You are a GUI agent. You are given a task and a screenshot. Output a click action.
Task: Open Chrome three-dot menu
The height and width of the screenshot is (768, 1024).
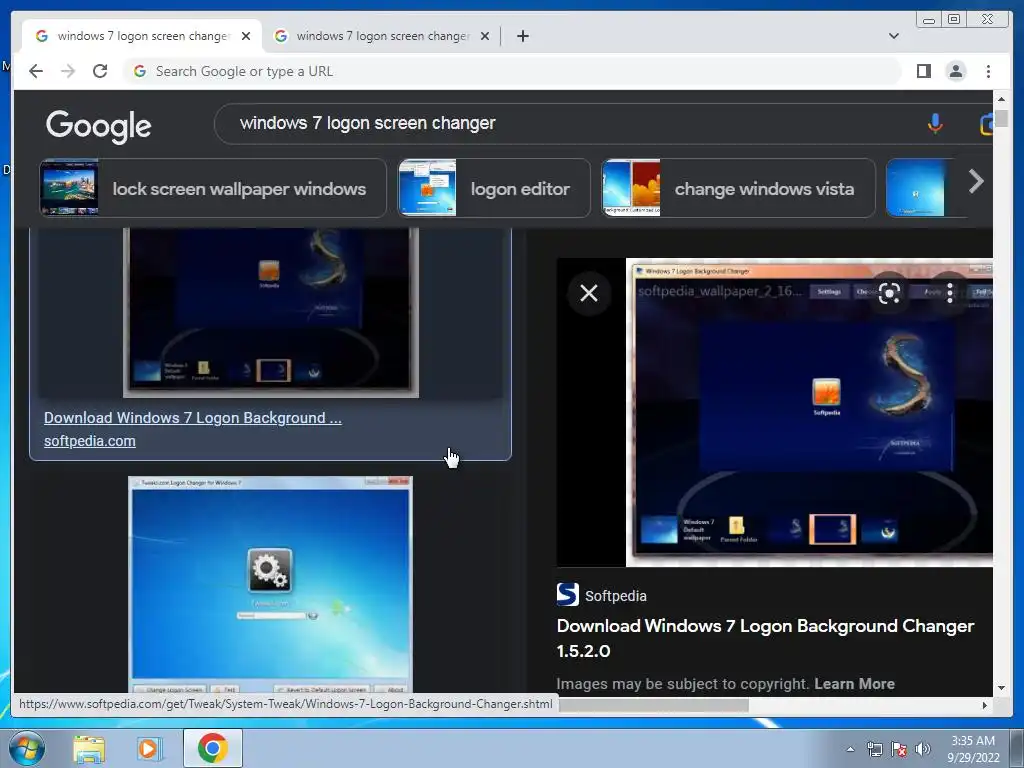coord(988,71)
